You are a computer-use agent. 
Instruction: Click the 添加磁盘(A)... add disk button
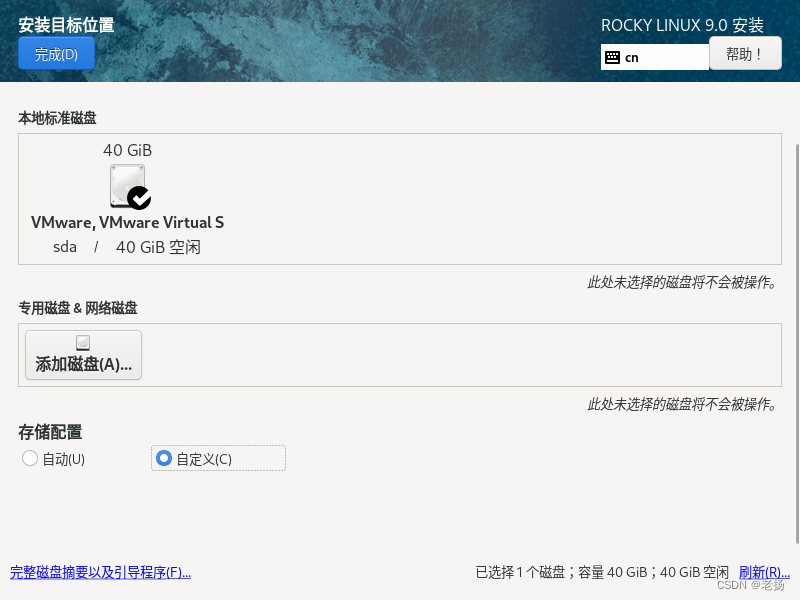click(83, 355)
